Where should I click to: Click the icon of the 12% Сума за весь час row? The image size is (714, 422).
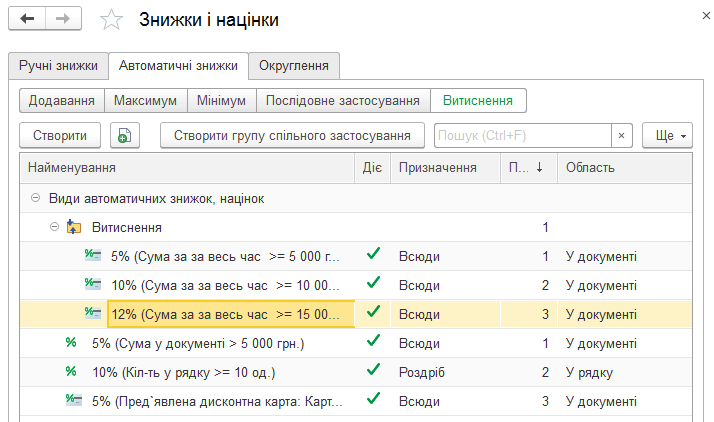93,313
